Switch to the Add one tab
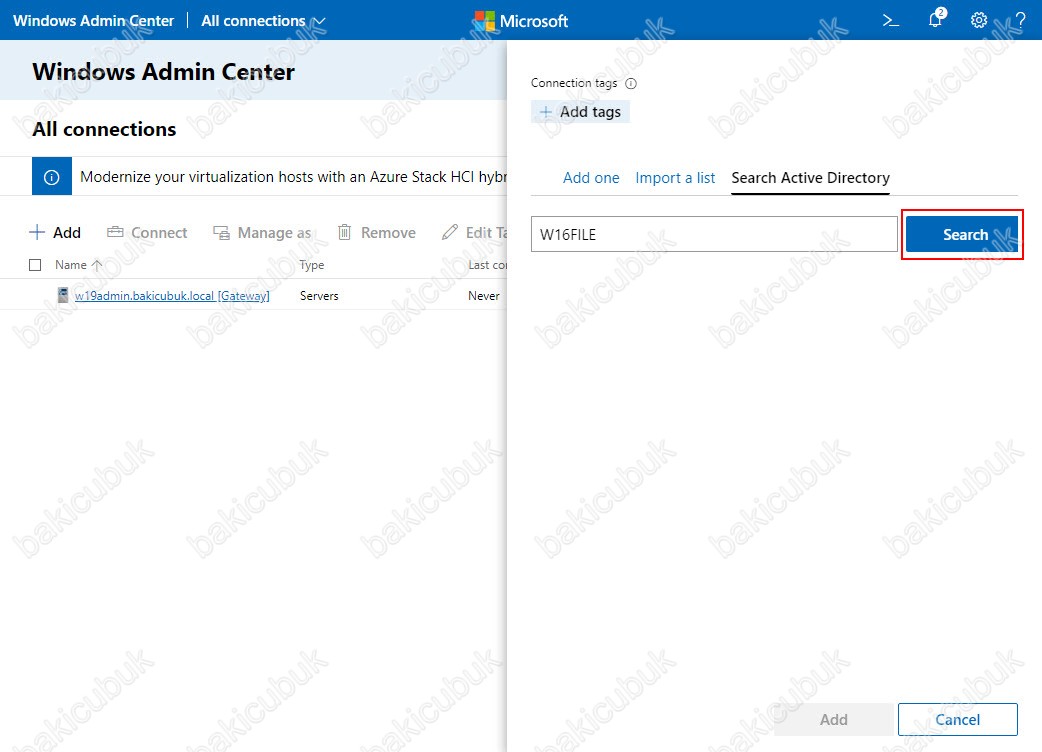 click(591, 178)
